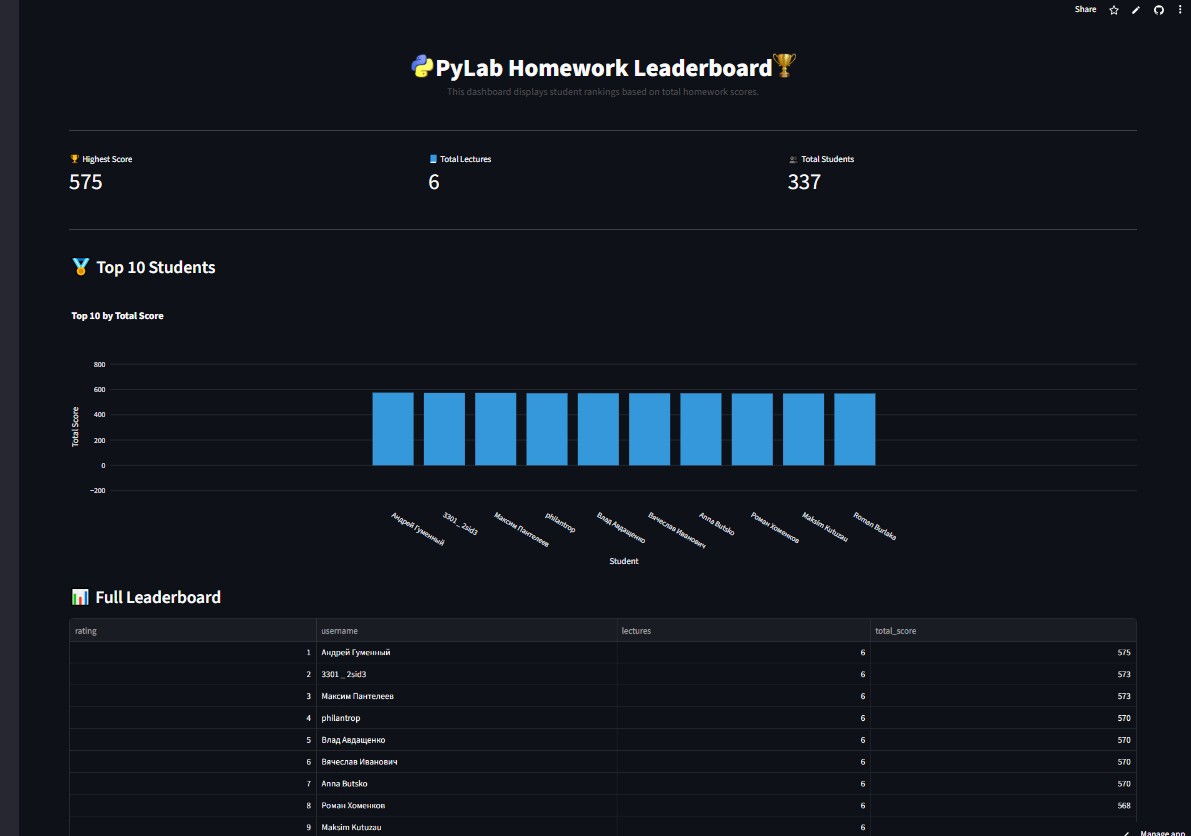Click the bar for Maksim Kutuzau
Screen dimensions: 1191x836
point(804,429)
